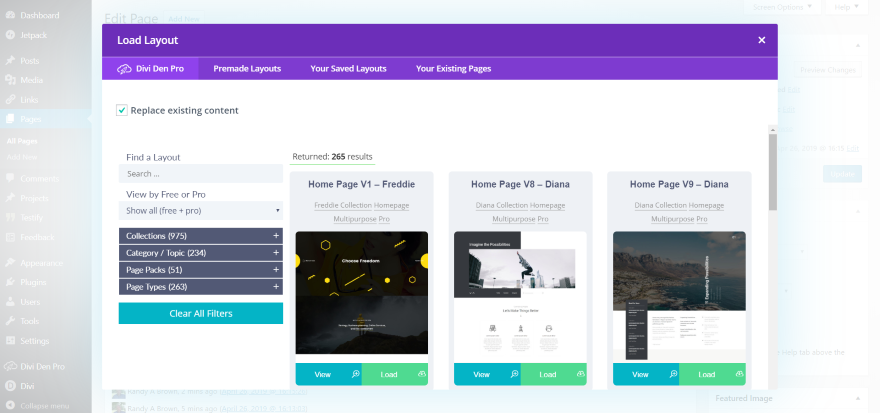View the Home Page V1 – Freddie layout
This screenshot has height=413, width=880.
click(329, 374)
